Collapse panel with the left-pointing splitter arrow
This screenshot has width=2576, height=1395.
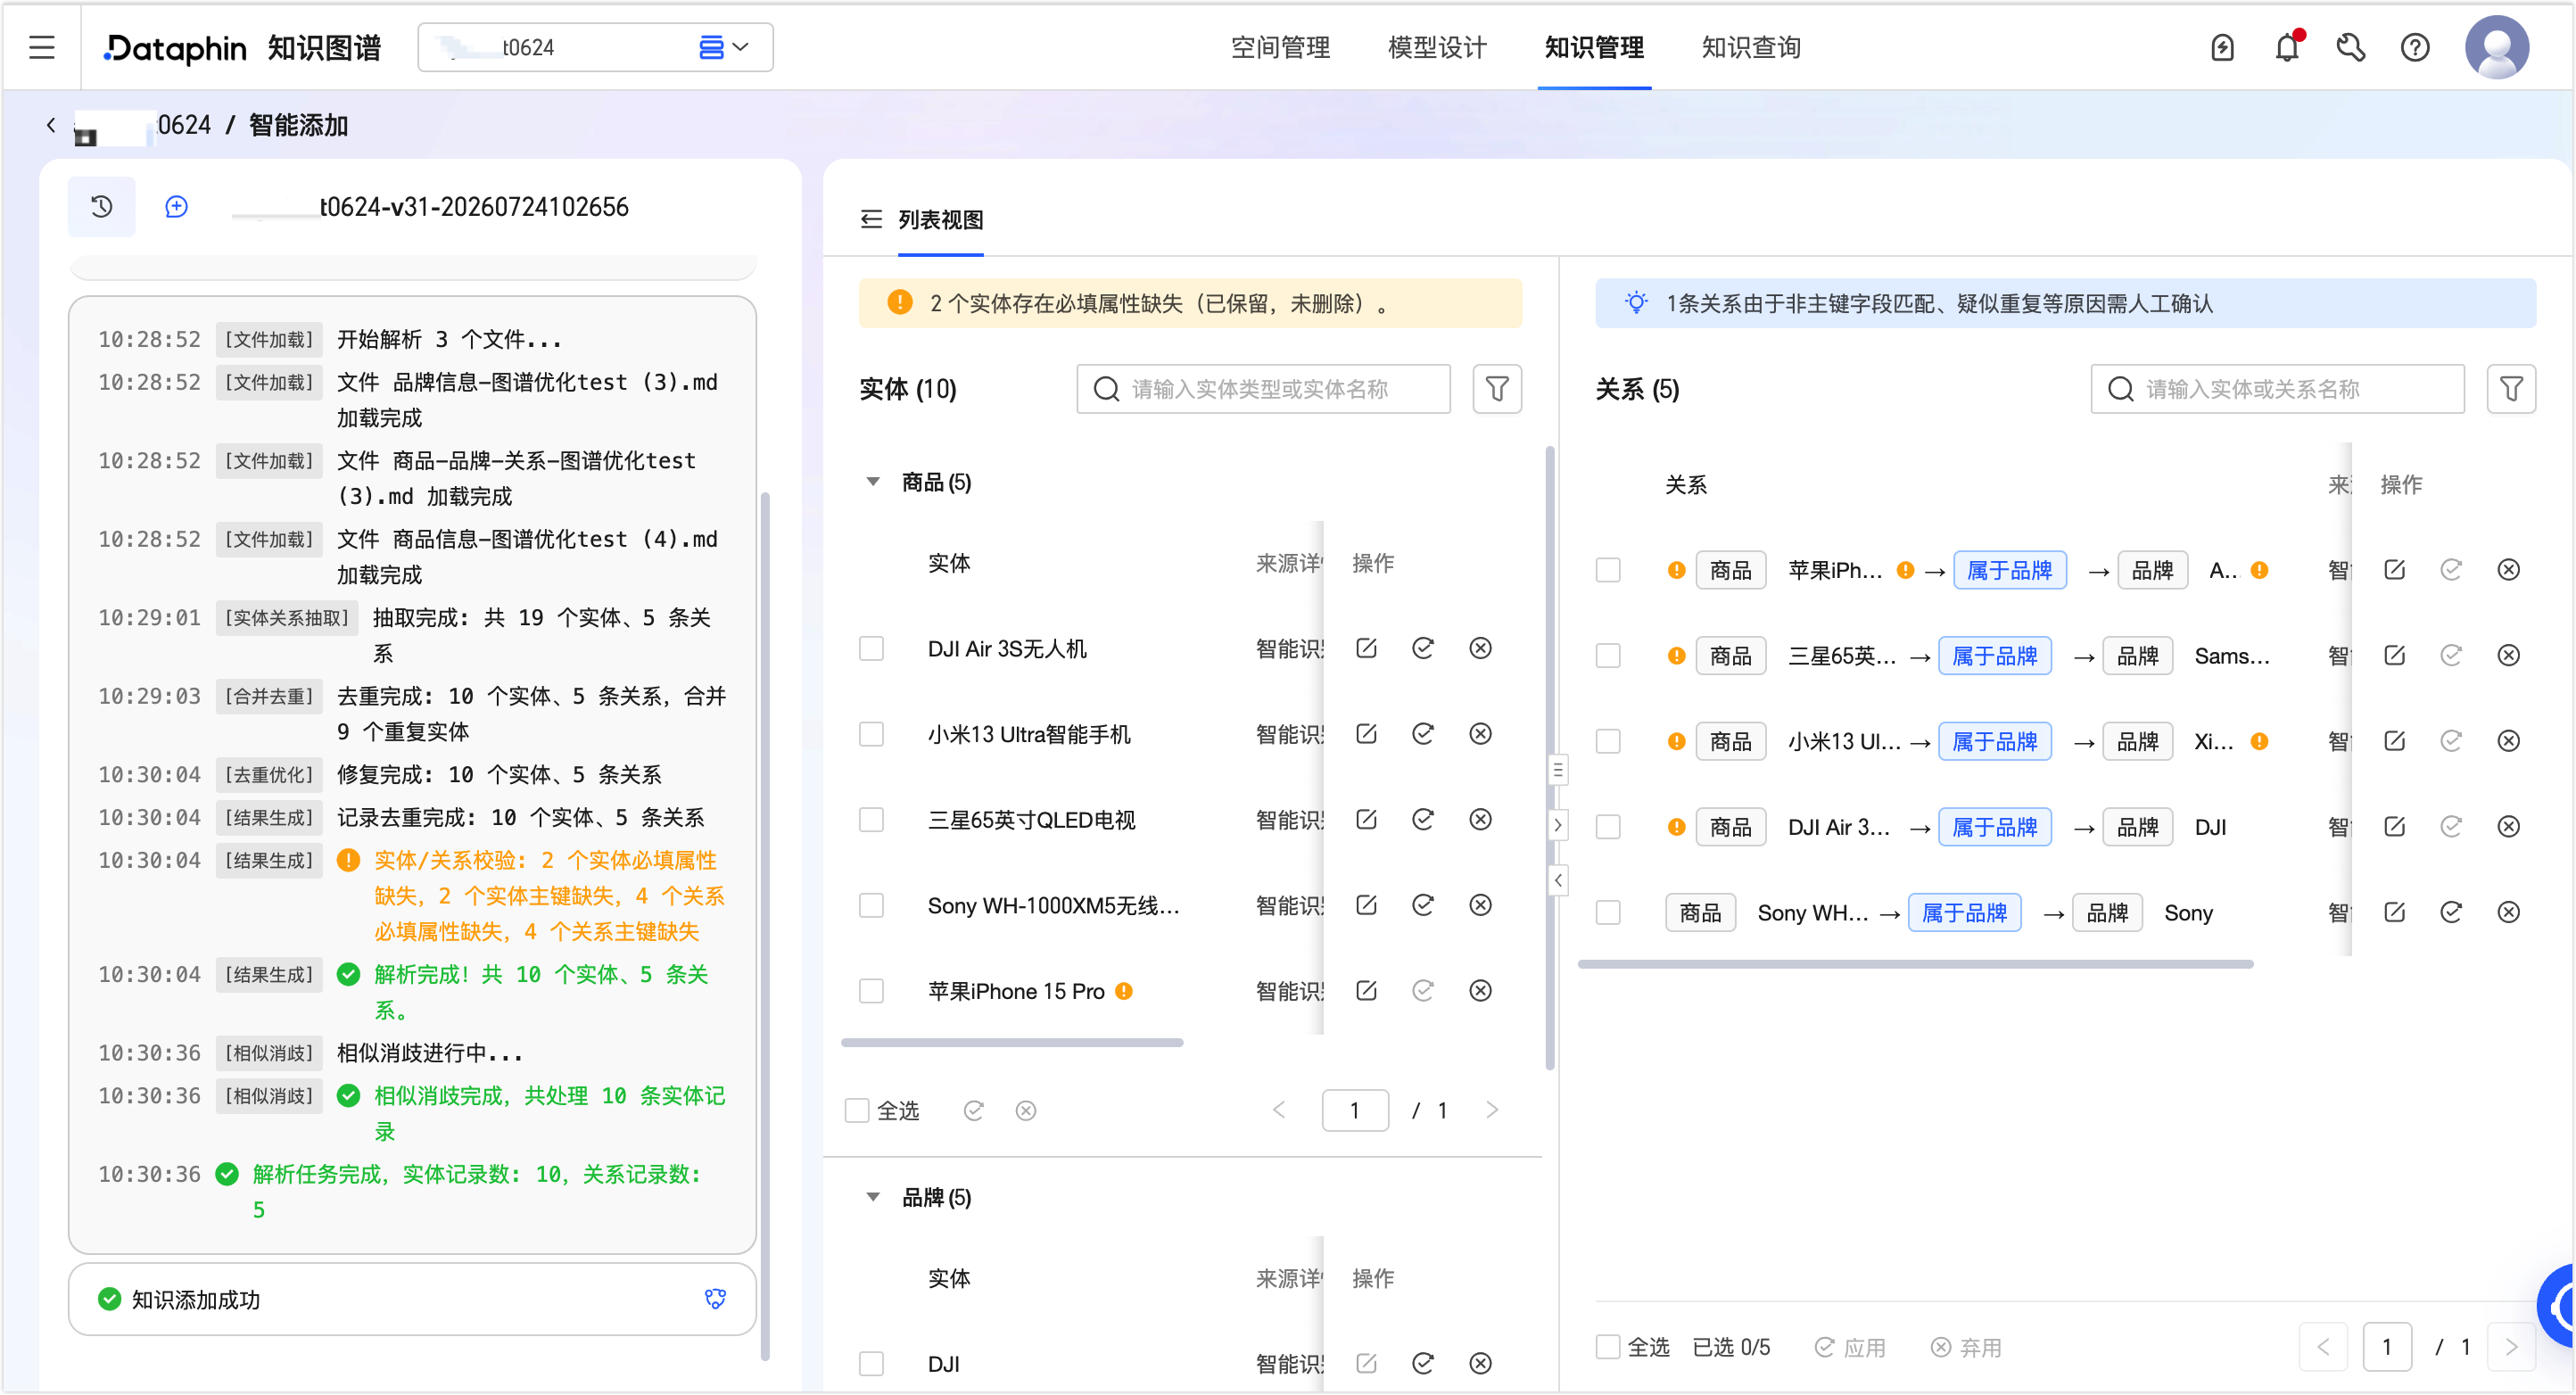click(x=1557, y=880)
